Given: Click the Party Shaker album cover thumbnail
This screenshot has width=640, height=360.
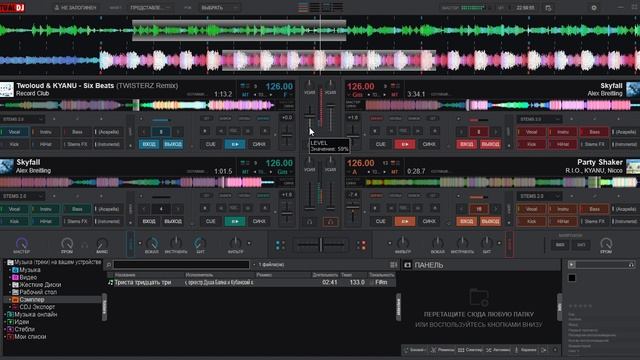Looking at the screenshot, I should coord(633,167).
